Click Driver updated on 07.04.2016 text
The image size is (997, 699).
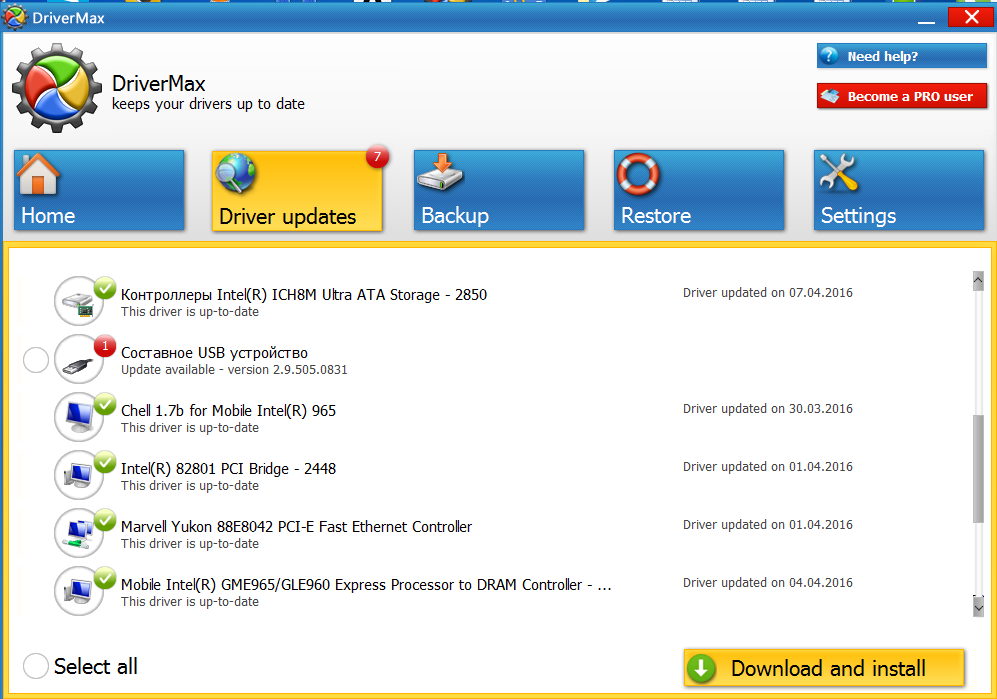coord(767,293)
